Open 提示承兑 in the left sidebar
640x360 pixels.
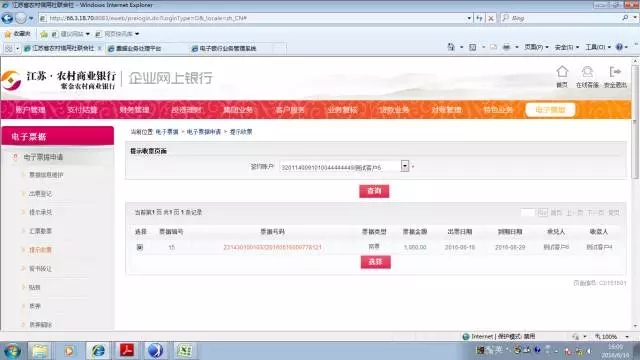(x=40, y=212)
